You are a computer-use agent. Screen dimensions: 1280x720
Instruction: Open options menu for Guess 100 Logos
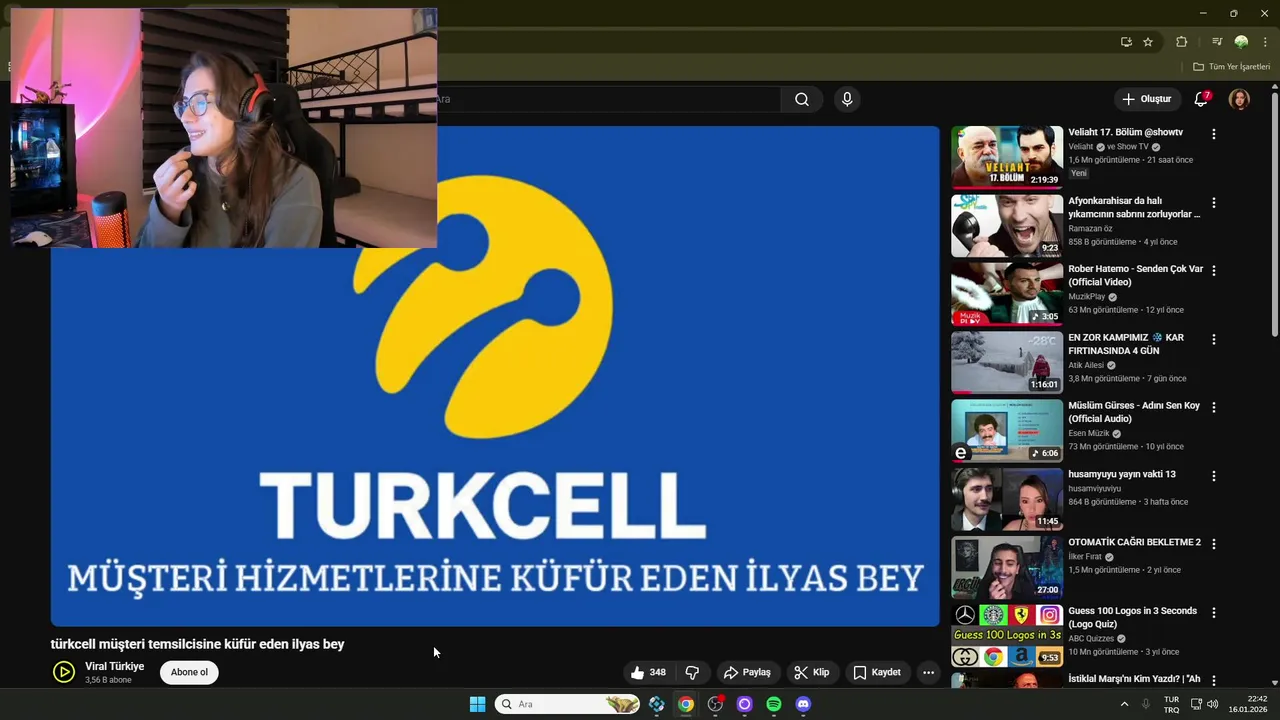(x=1214, y=612)
